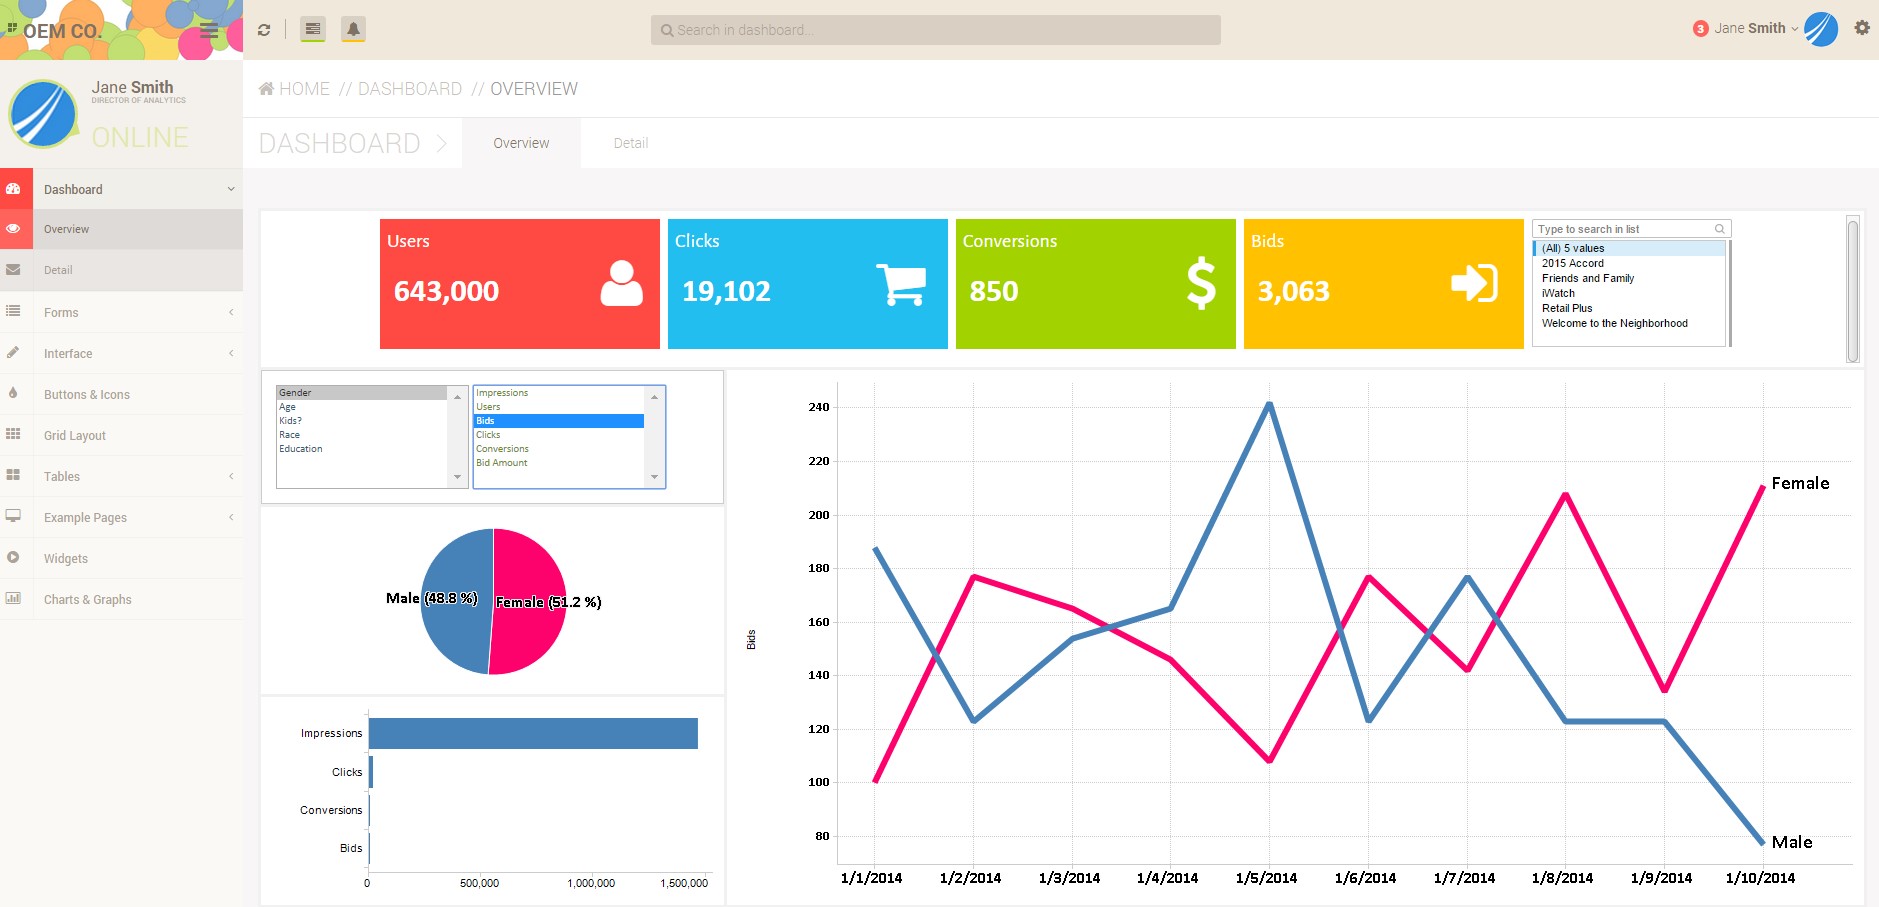
Task: Toggle the hamburger sidebar menu icon
Action: click(x=209, y=30)
